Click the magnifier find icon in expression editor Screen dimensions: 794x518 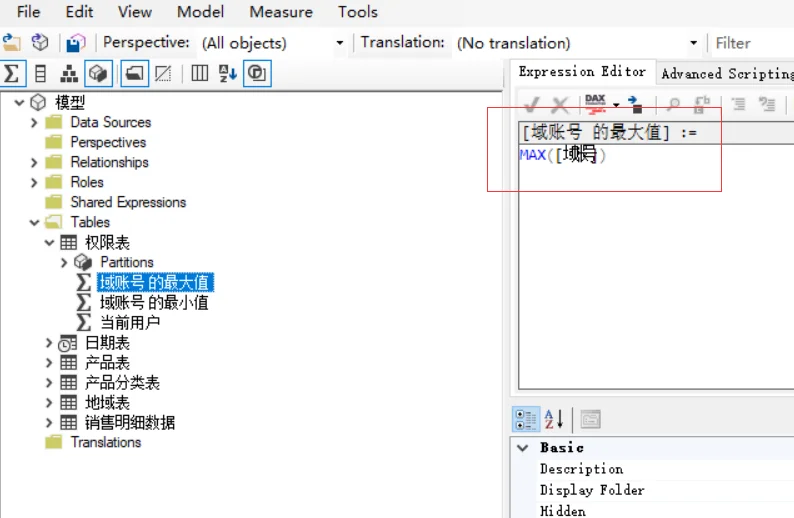pyautogui.click(x=673, y=105)
